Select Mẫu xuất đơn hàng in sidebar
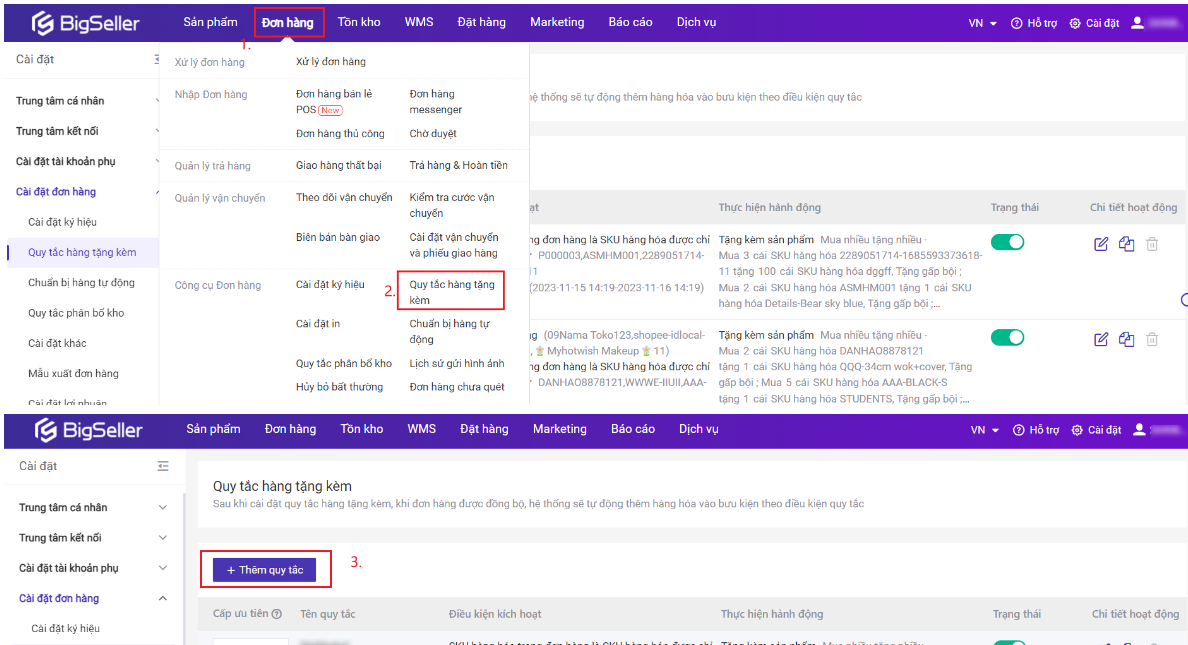1188x645 pixels. coord(73,374)
